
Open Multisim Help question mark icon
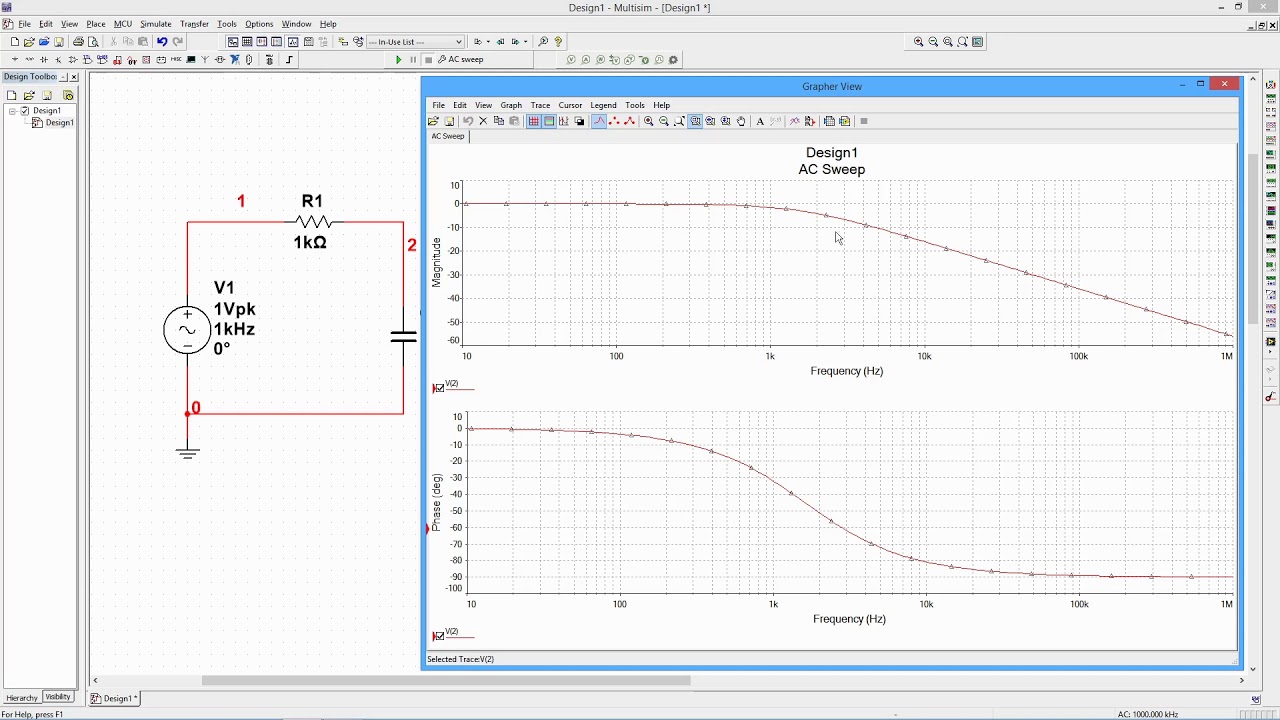(558, 42)
